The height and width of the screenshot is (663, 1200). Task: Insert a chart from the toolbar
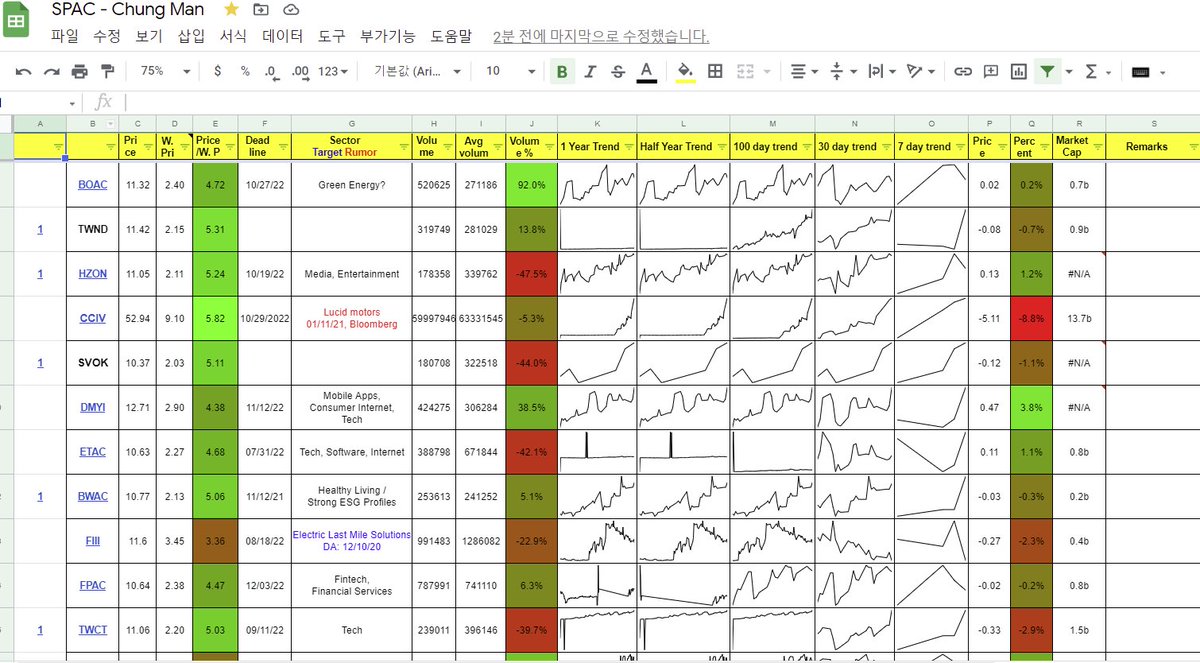coord(1019,72)
